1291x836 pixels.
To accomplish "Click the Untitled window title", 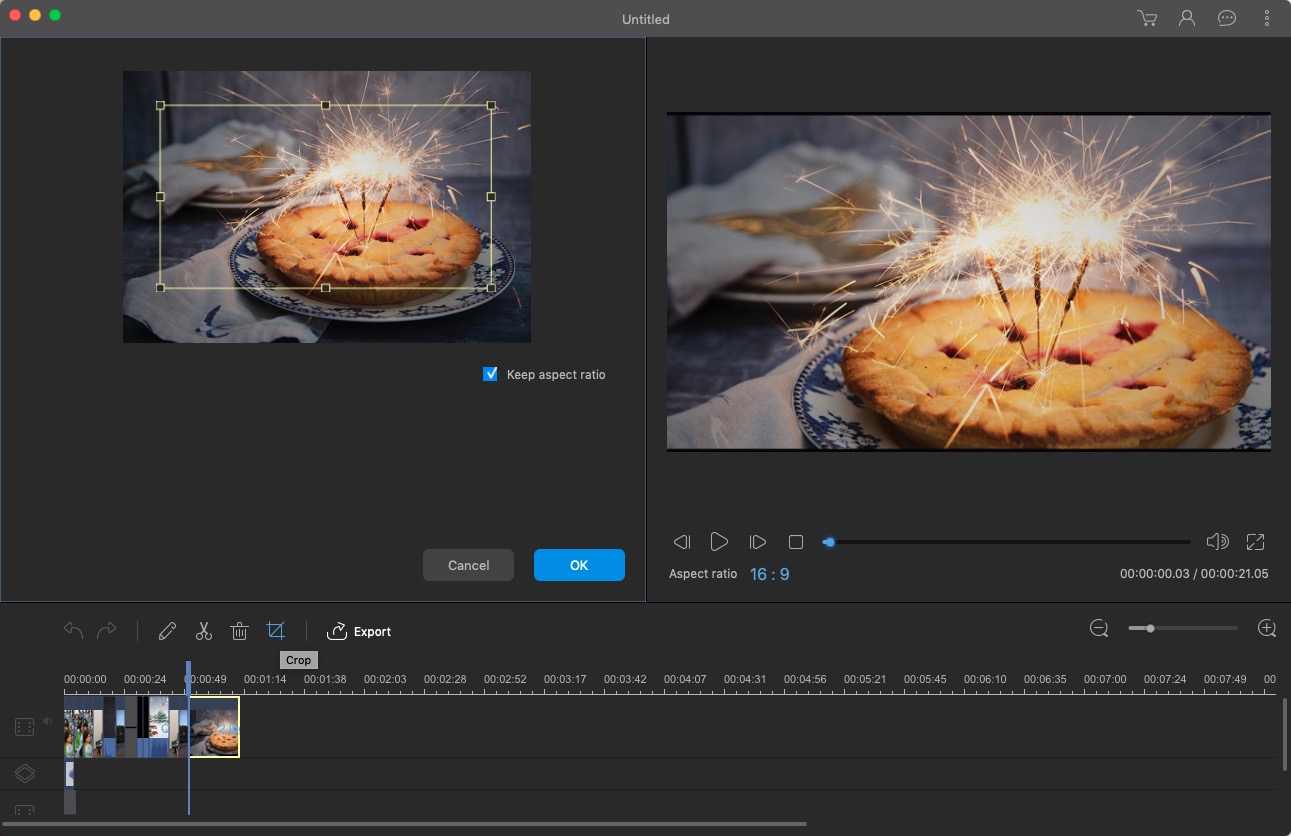I will 646,19.
